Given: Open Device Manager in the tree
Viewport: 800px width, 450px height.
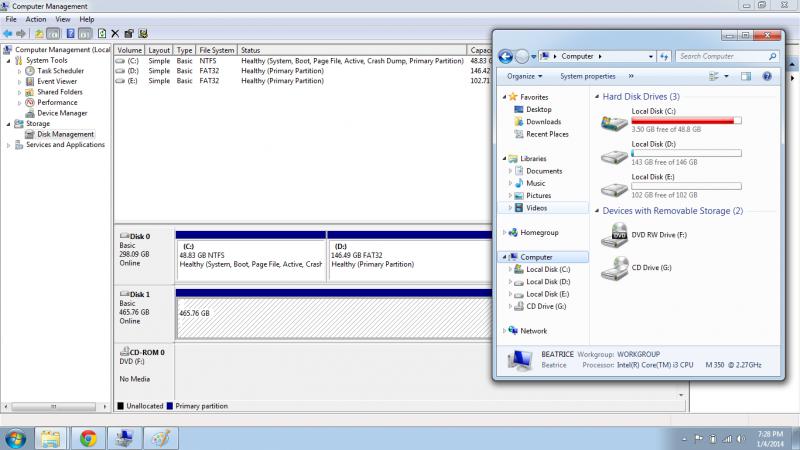Looking at the screenshot, I should coord(62,113).
